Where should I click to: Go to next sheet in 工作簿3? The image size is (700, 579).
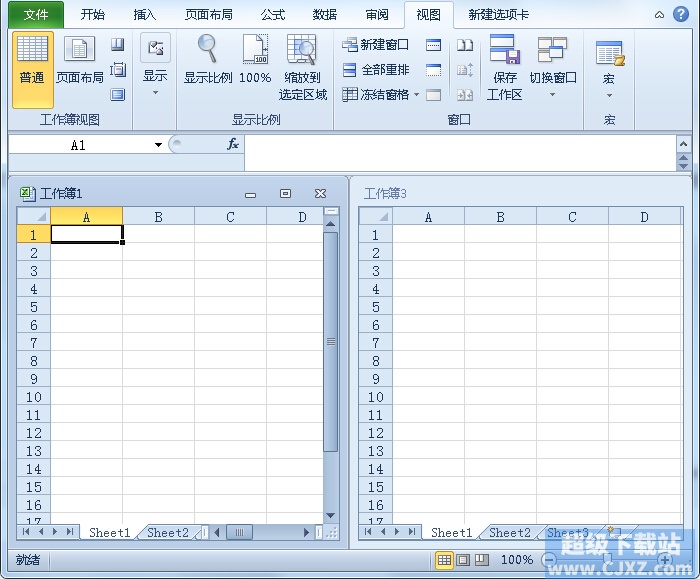397,532
